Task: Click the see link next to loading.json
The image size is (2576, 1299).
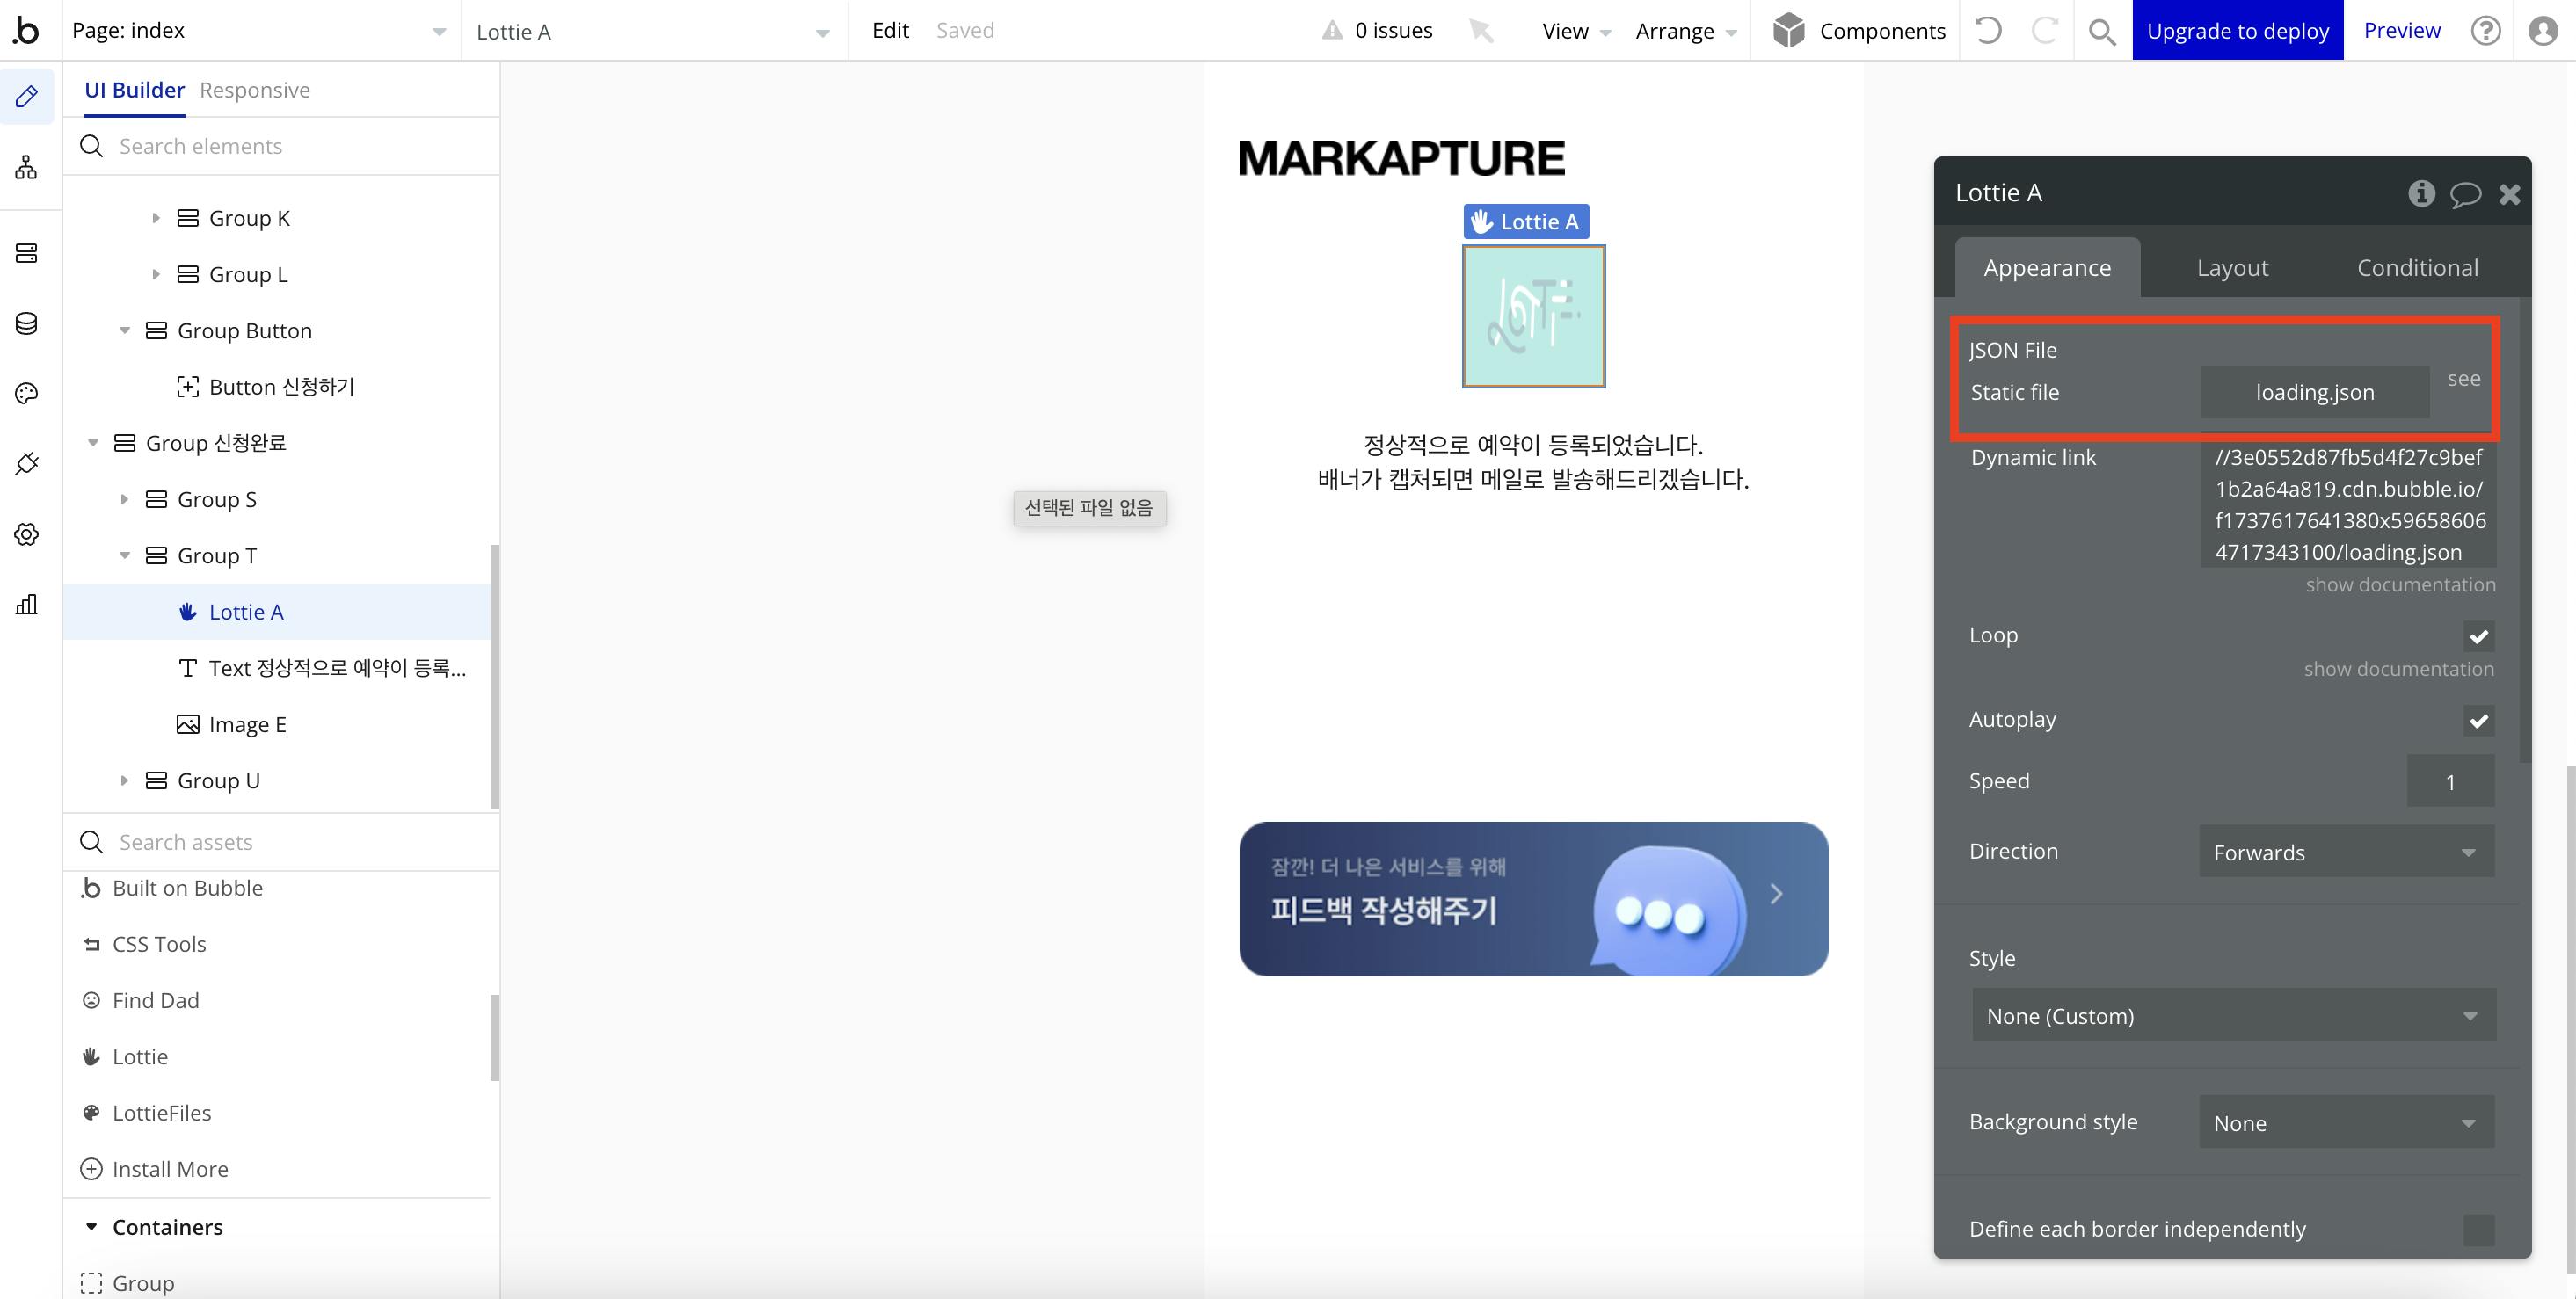Action: point(2463,378)
